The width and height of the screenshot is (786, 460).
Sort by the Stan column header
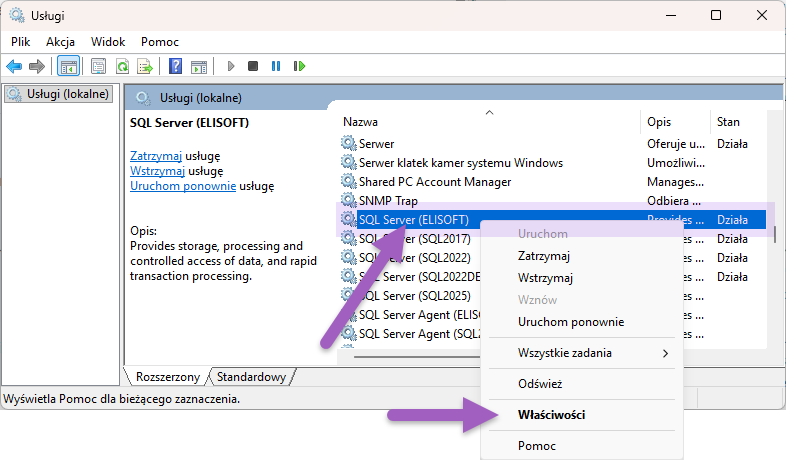click(738, 122)
